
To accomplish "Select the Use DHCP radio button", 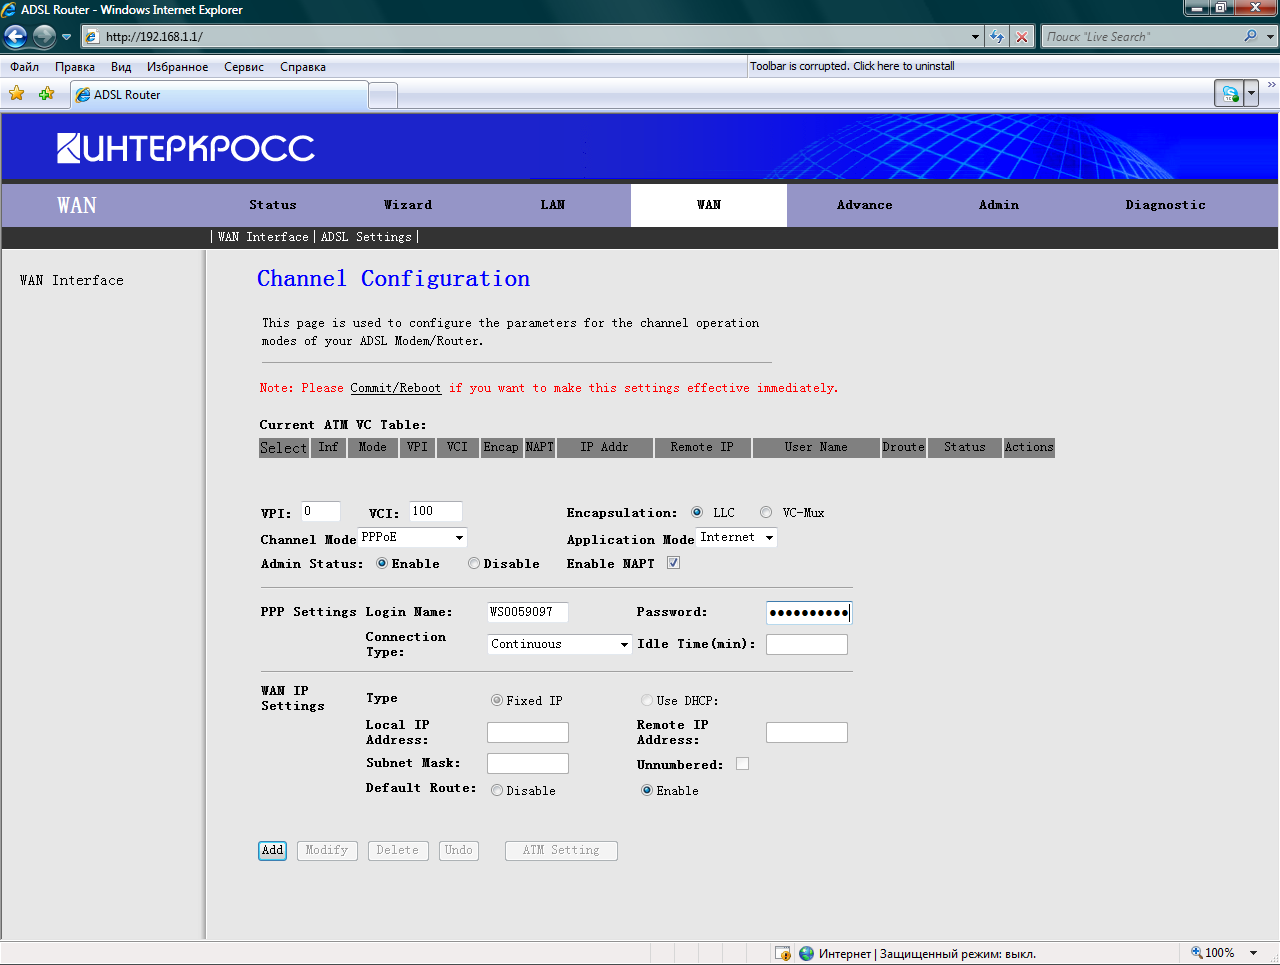I will [x=647, y=701].
